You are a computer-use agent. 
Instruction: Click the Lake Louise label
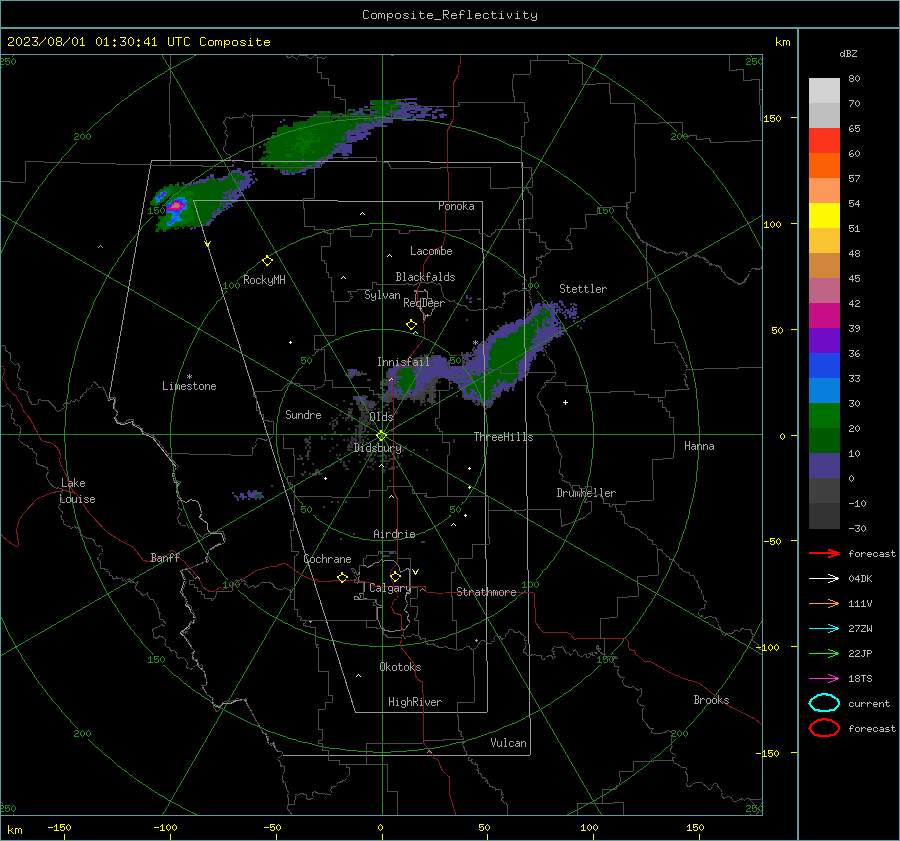(x=77, y=491)
